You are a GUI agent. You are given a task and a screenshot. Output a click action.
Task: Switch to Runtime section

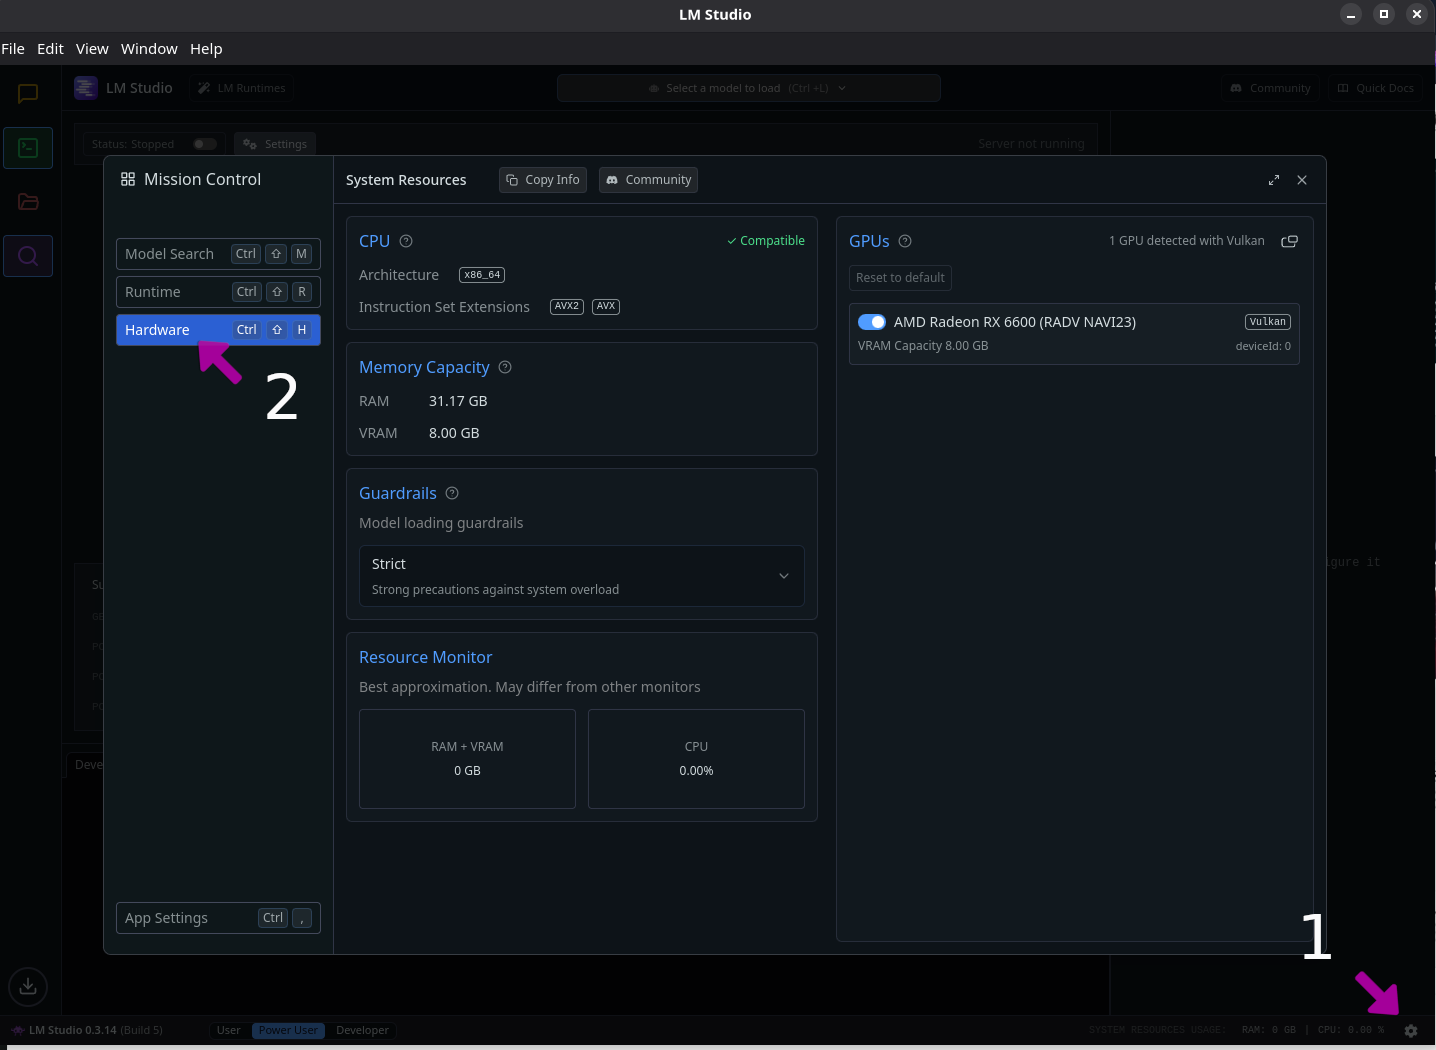(x=218, y=292)
